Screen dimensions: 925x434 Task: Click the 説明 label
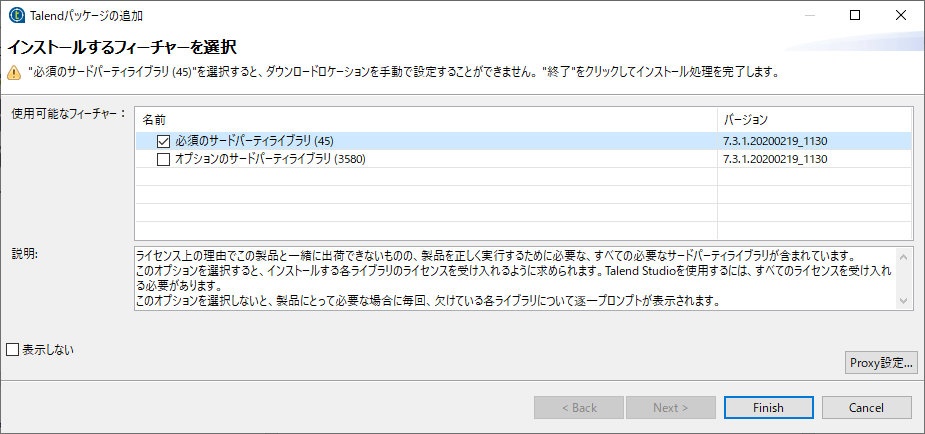pyautogui.click(x=25, y=254)
